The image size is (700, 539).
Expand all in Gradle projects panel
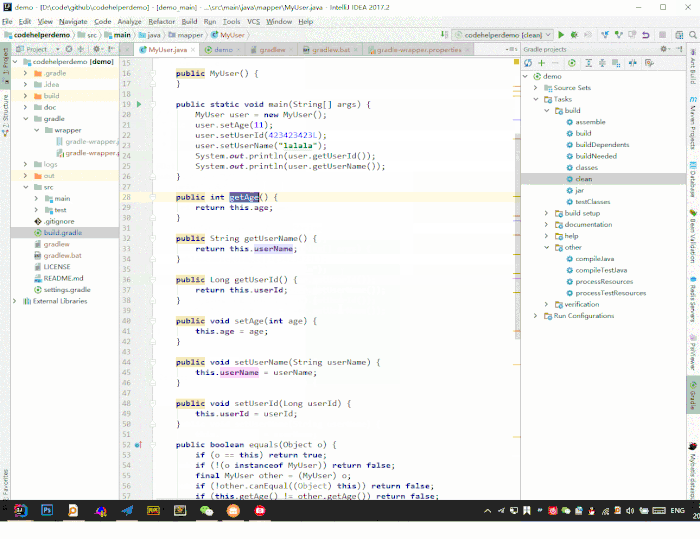588,62
